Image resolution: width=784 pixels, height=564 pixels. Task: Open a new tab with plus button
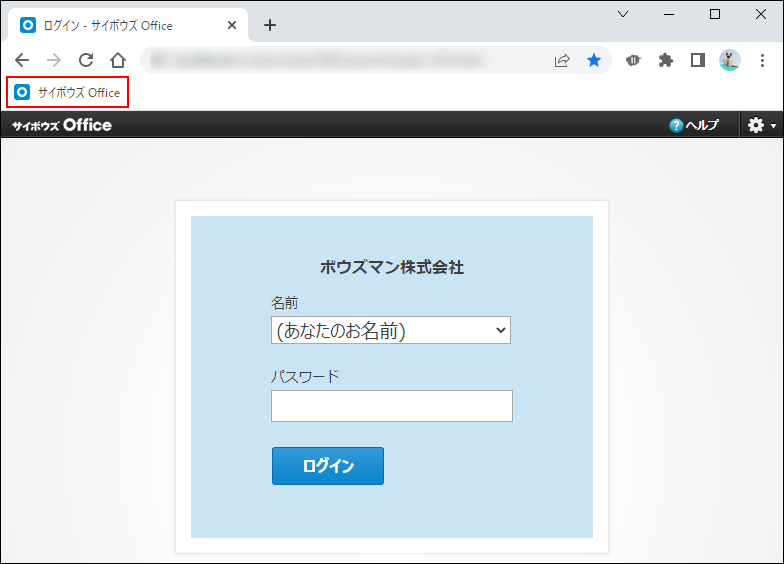click(x=270, y=25)
